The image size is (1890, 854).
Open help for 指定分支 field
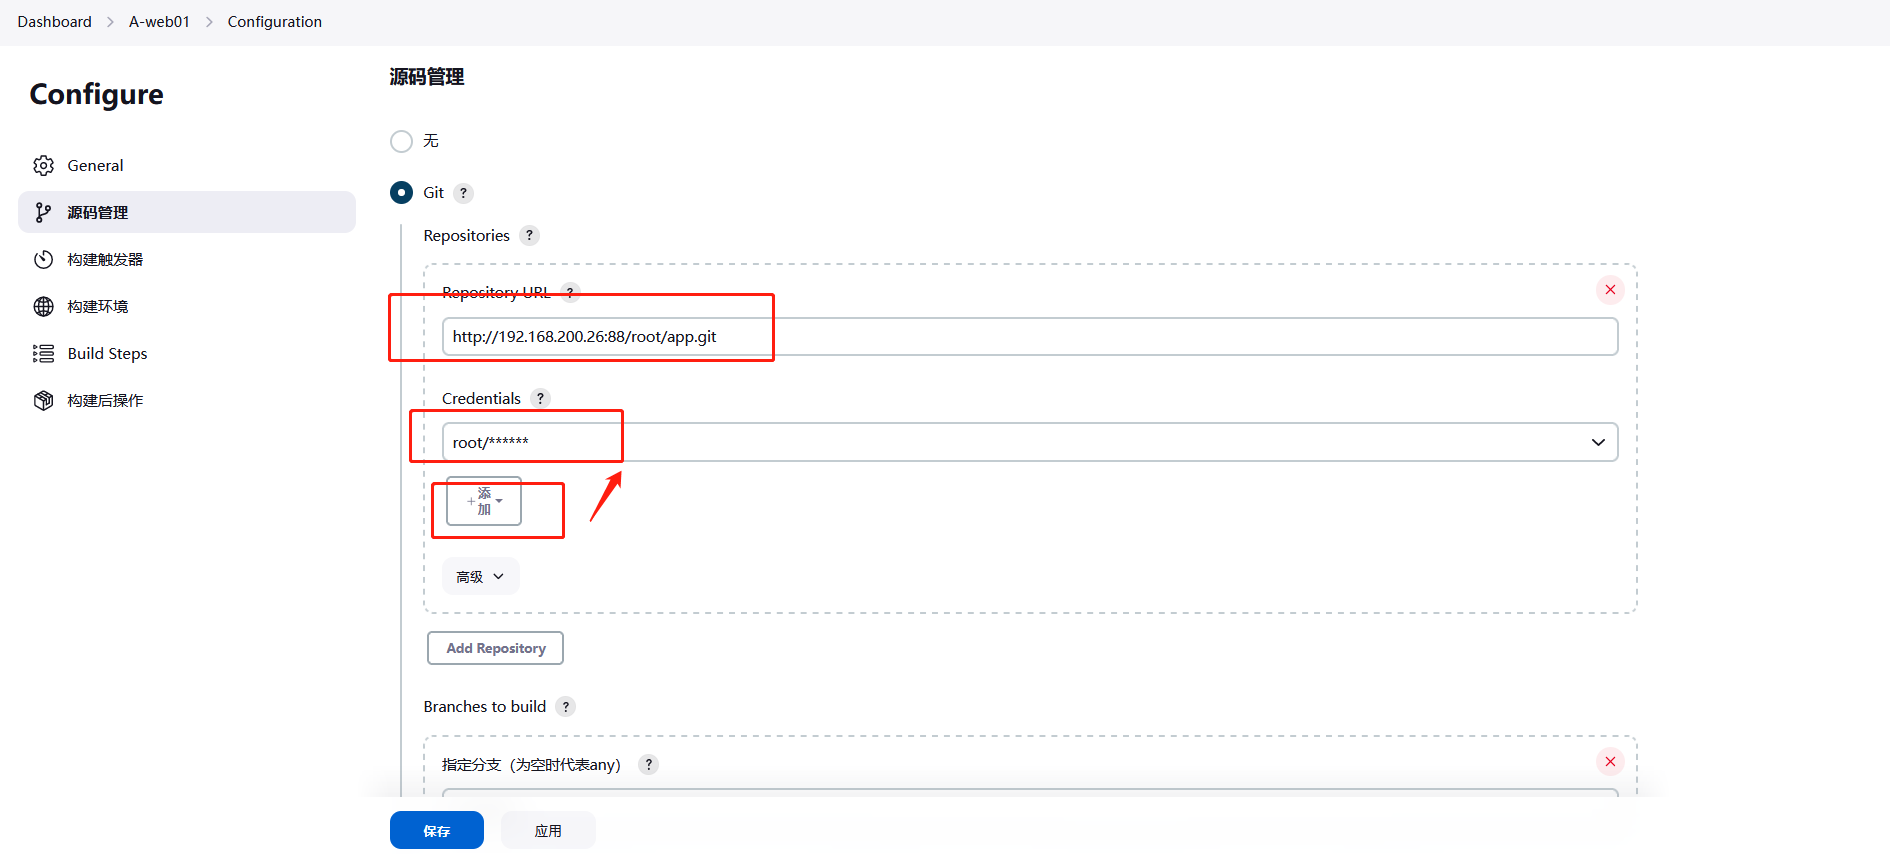click(648, 765)
